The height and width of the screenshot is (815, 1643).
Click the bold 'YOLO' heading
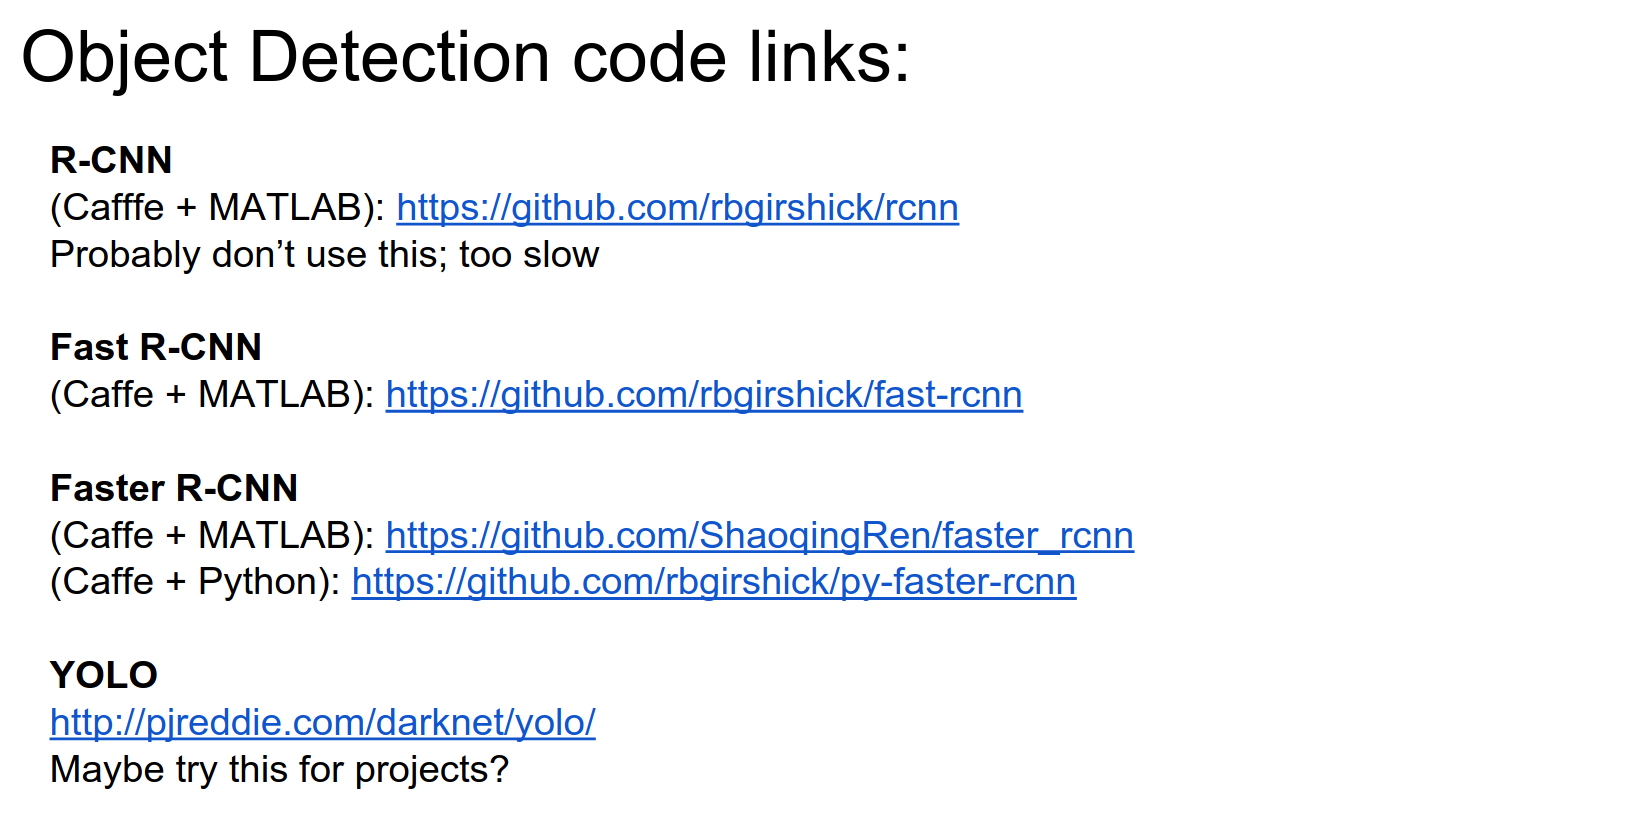point(103,675)
